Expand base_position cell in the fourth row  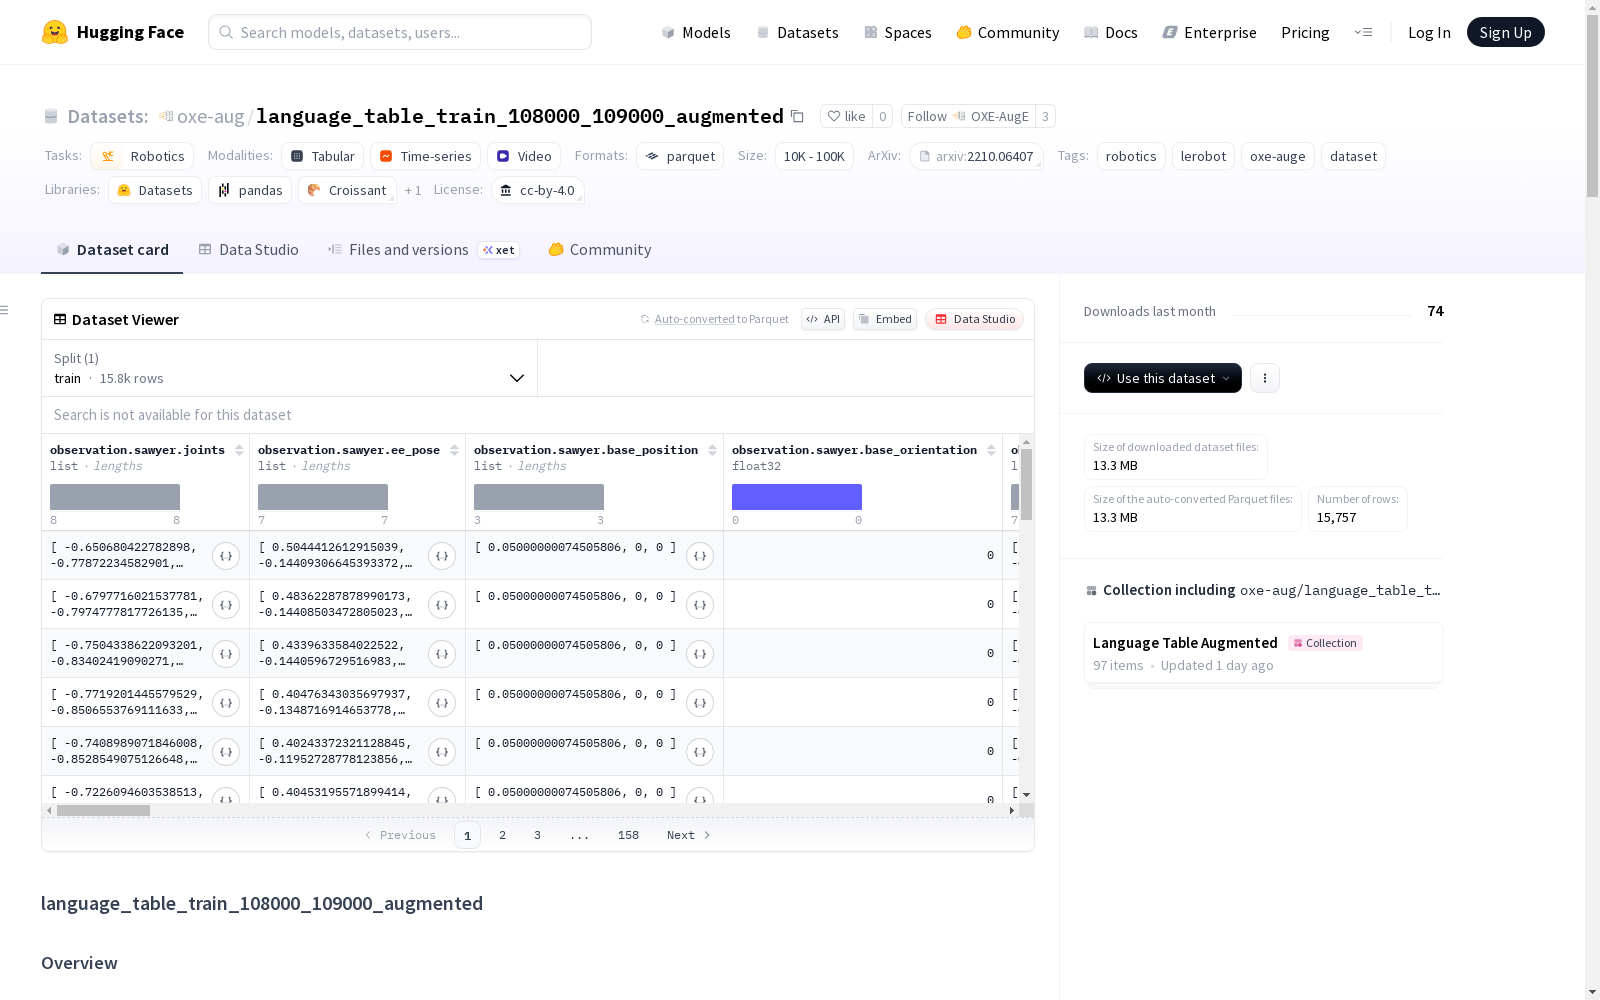point(700,703)
